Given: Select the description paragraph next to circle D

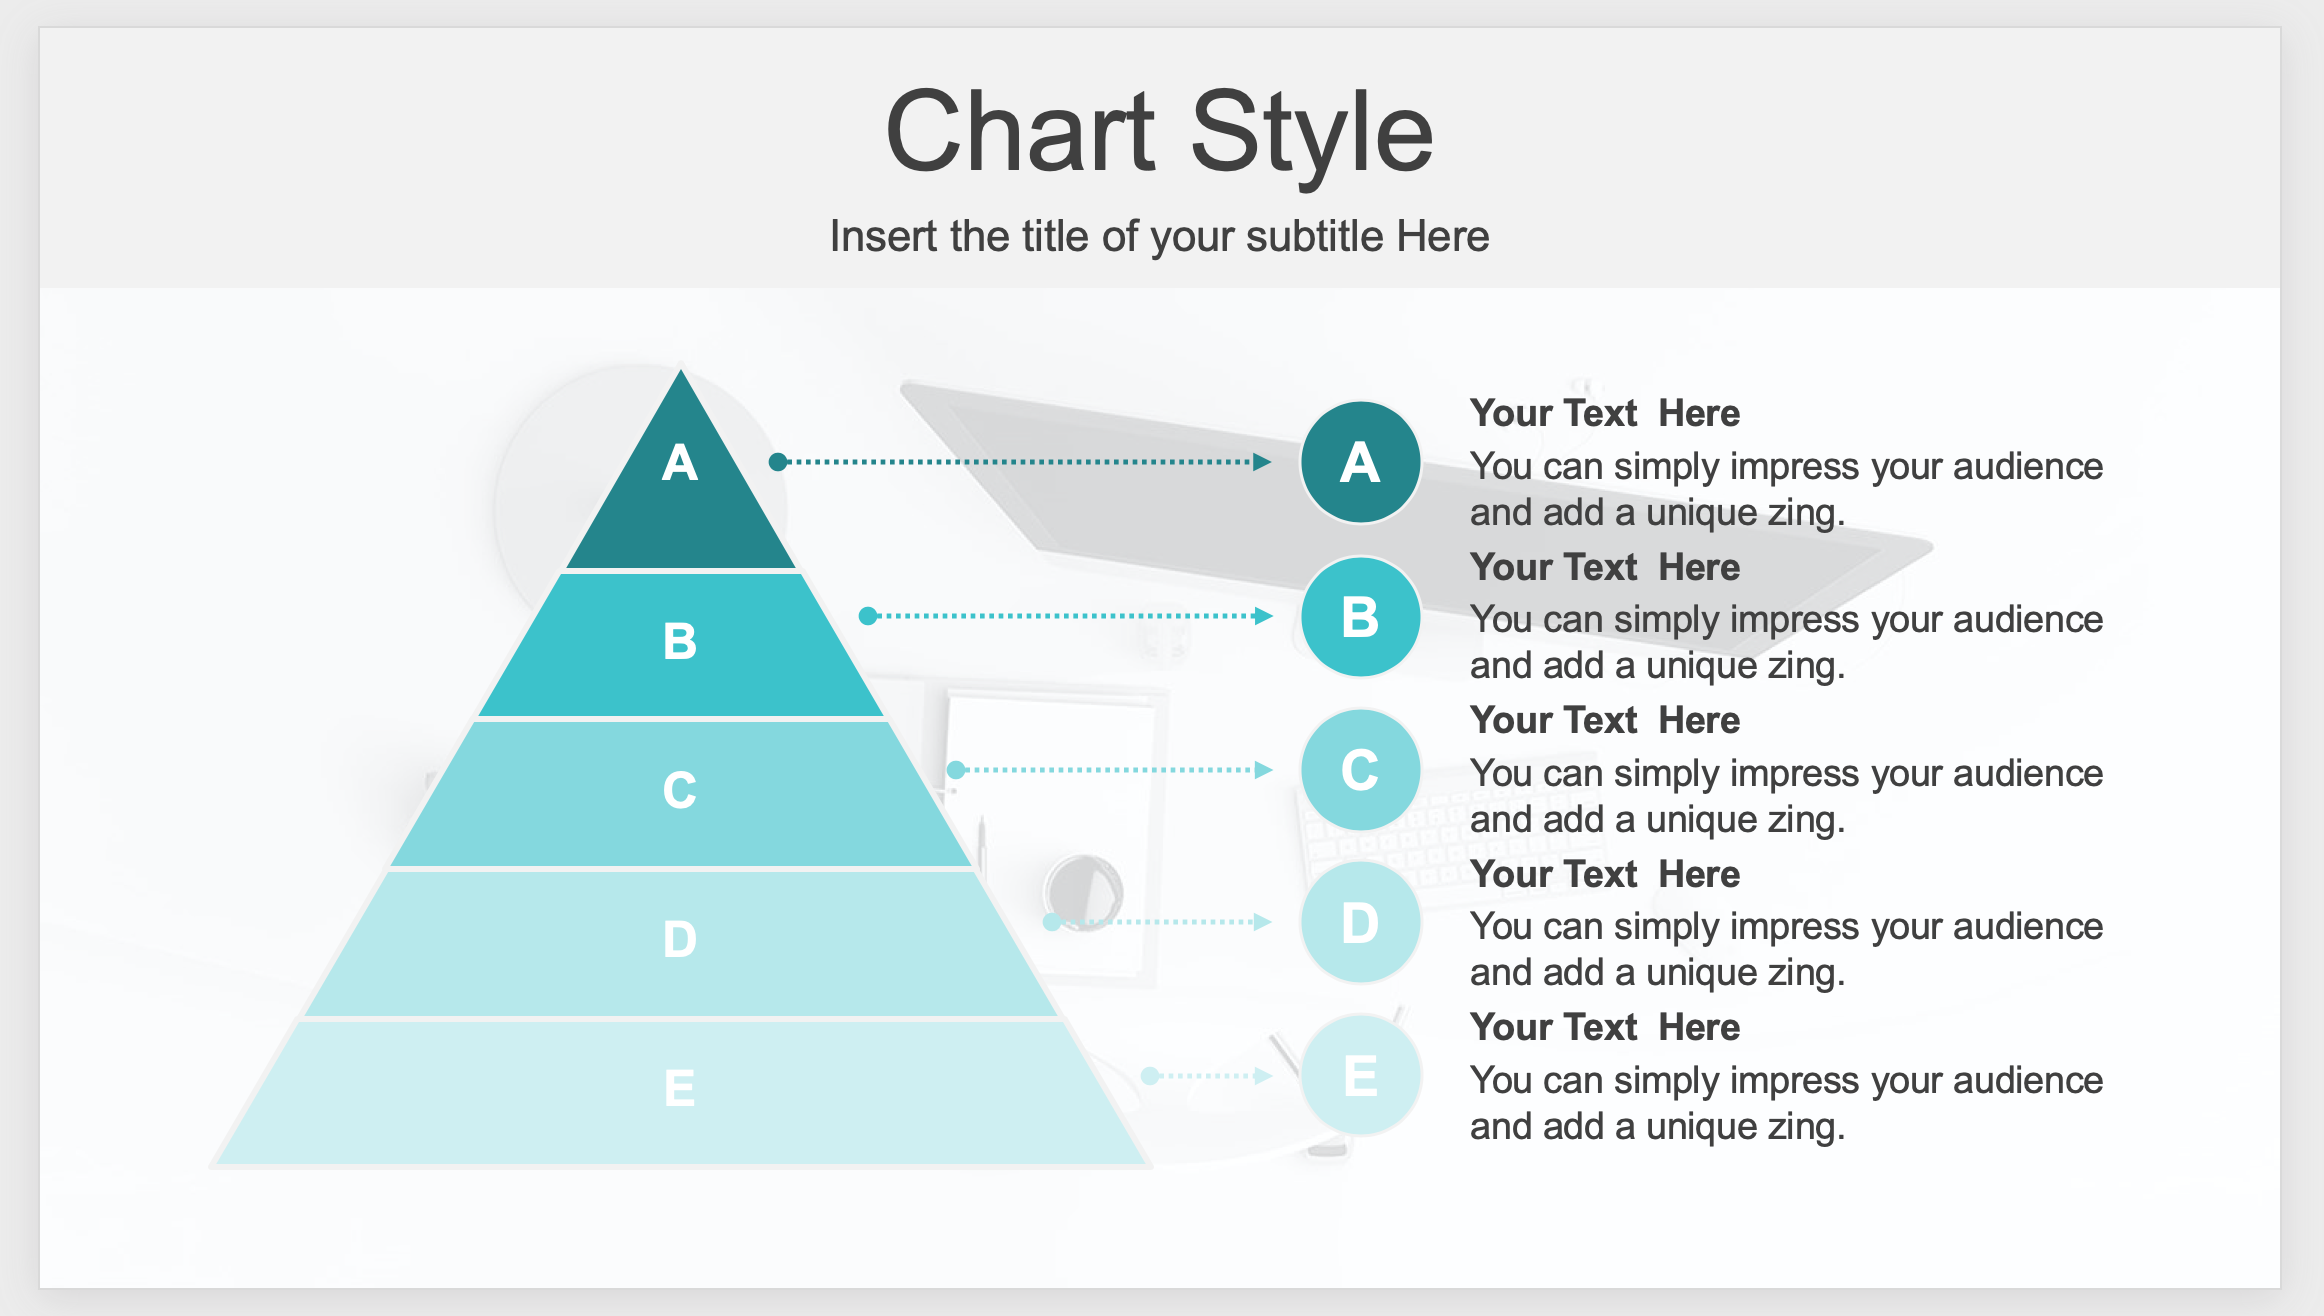Looking at the screenshot, I should pos(1786,950).
